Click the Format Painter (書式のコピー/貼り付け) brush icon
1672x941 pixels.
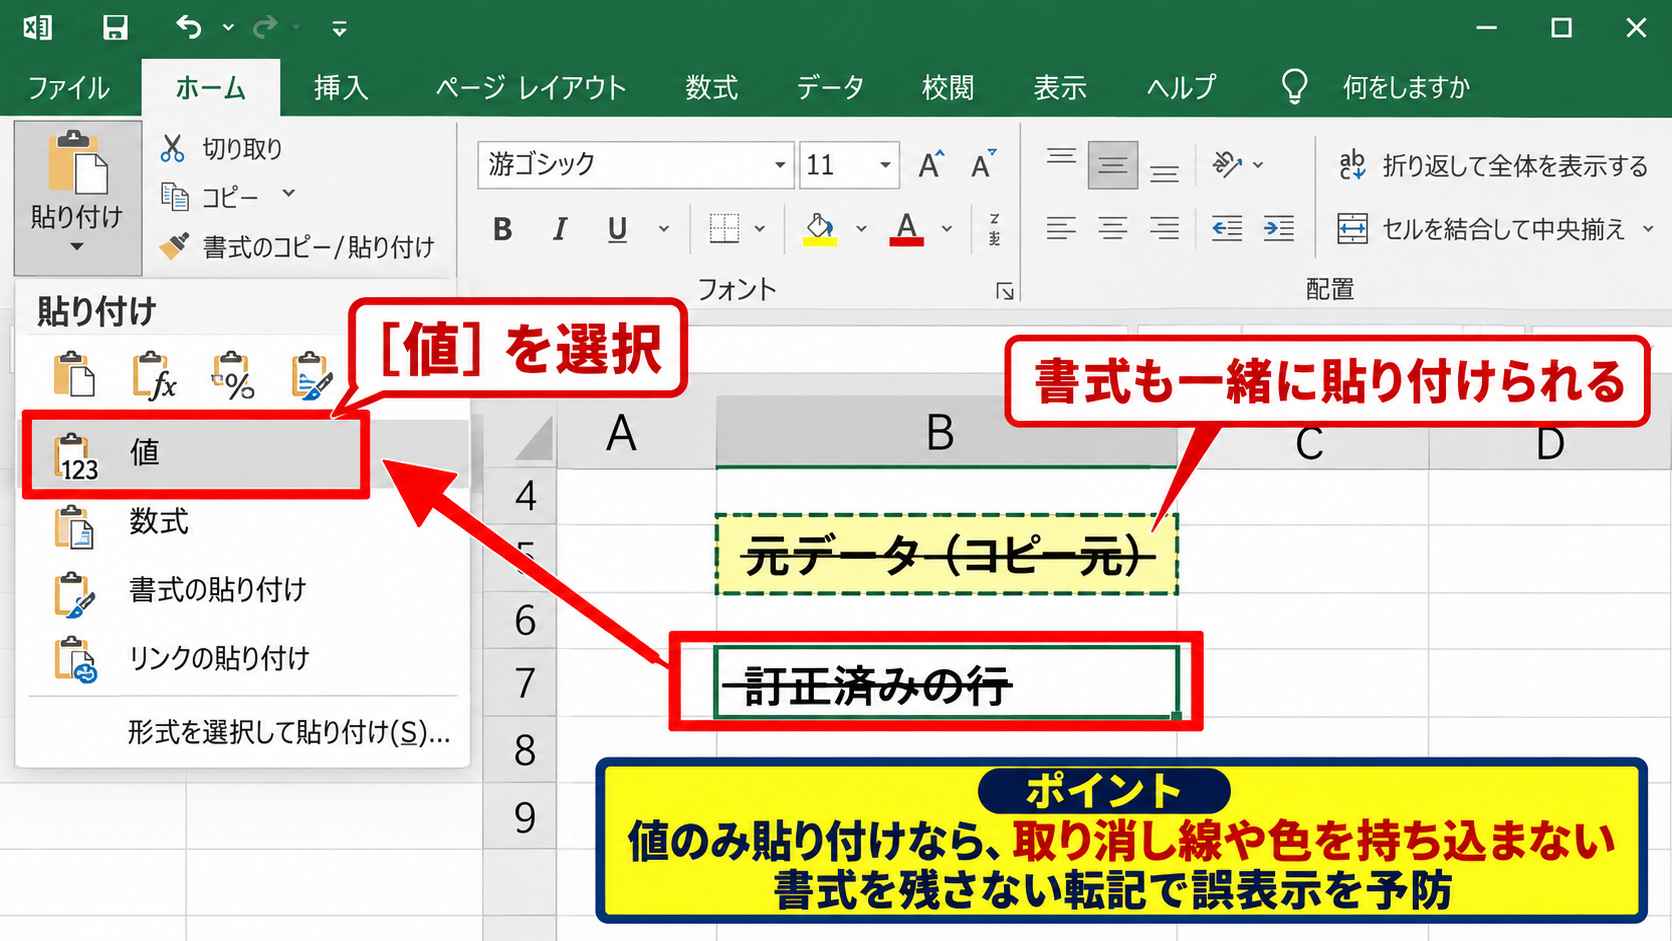(x=174, y=246)
